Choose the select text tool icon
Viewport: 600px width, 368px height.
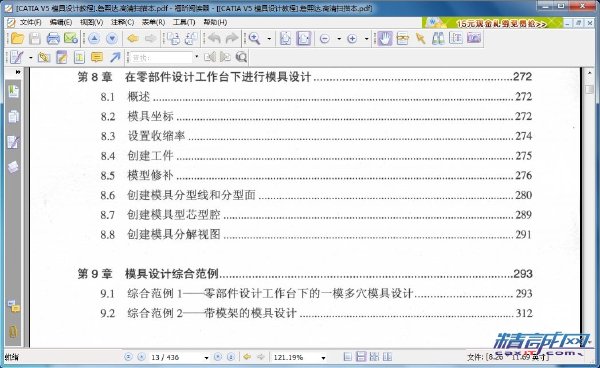[403, 39]
